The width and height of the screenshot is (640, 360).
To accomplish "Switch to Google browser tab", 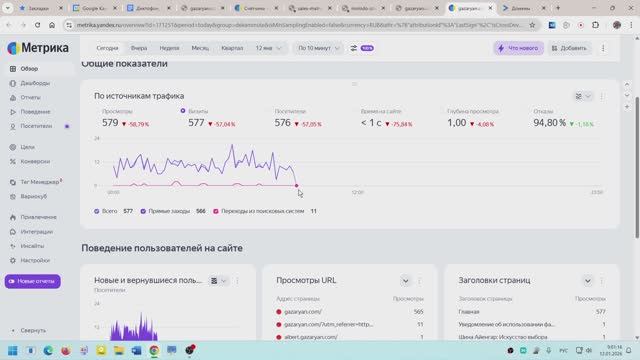I will [x=94, y=8].
